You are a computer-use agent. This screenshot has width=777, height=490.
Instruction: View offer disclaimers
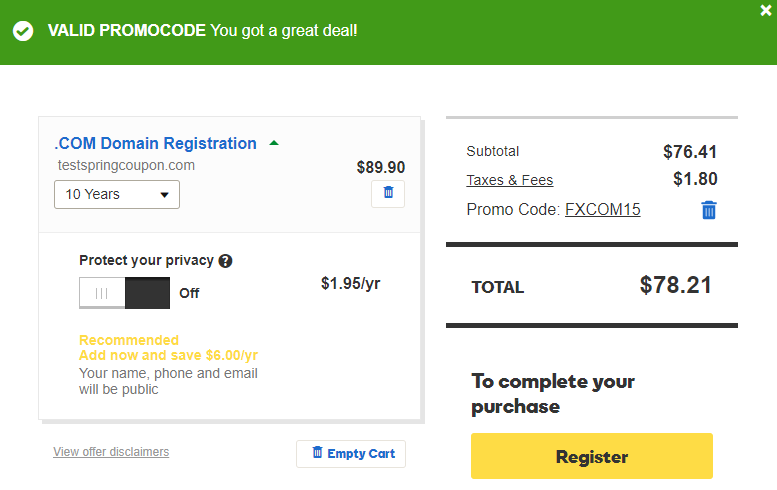pos(111,452)
